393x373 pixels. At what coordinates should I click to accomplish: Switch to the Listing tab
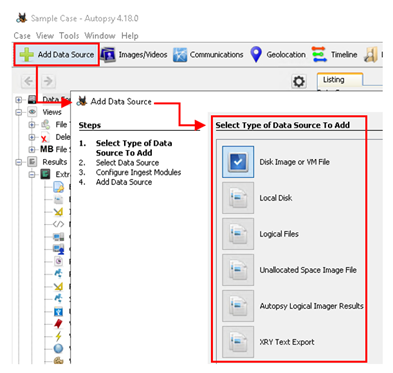(x=339, y=80)
